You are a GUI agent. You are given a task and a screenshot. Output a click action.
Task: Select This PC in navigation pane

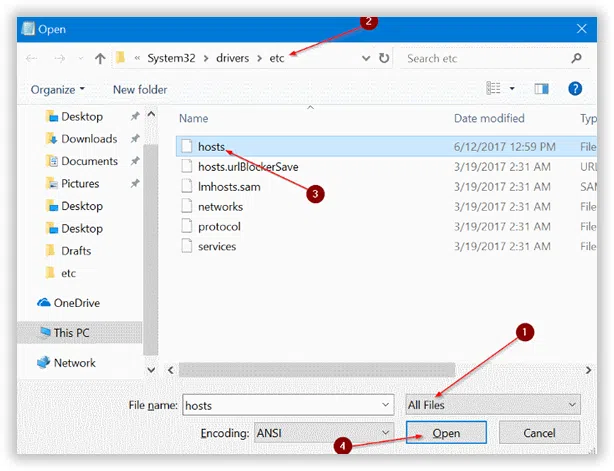[79, 333]
